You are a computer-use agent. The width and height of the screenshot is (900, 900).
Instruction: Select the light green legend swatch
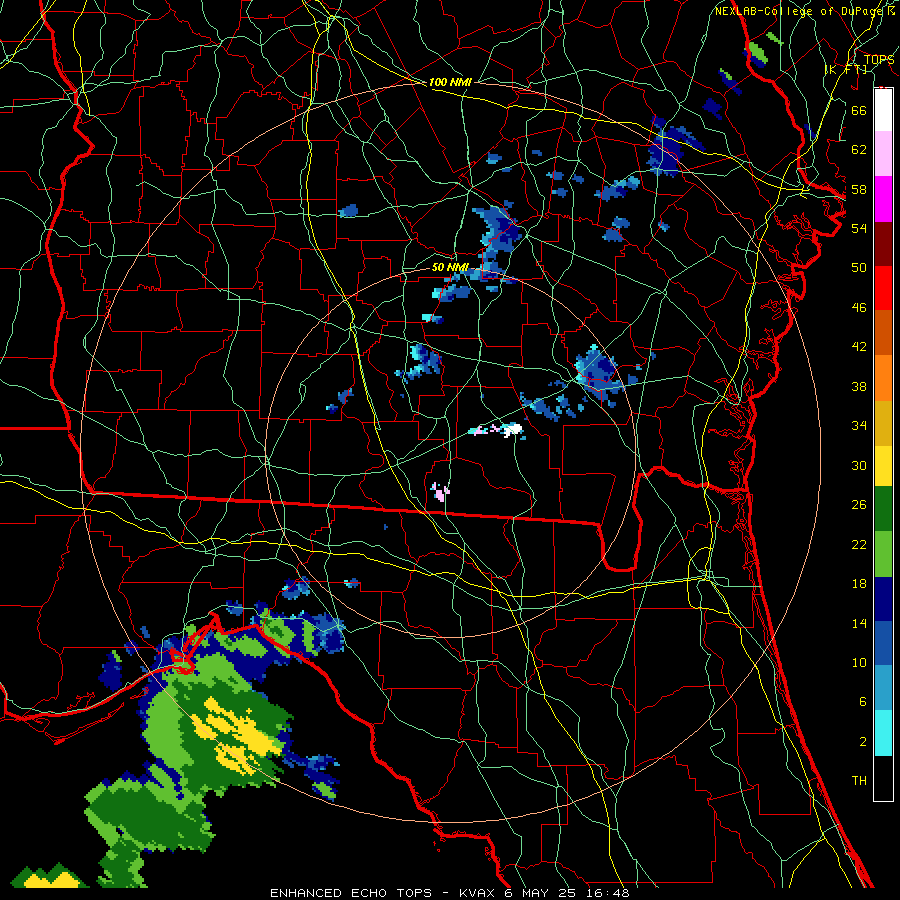click(883, 554)
